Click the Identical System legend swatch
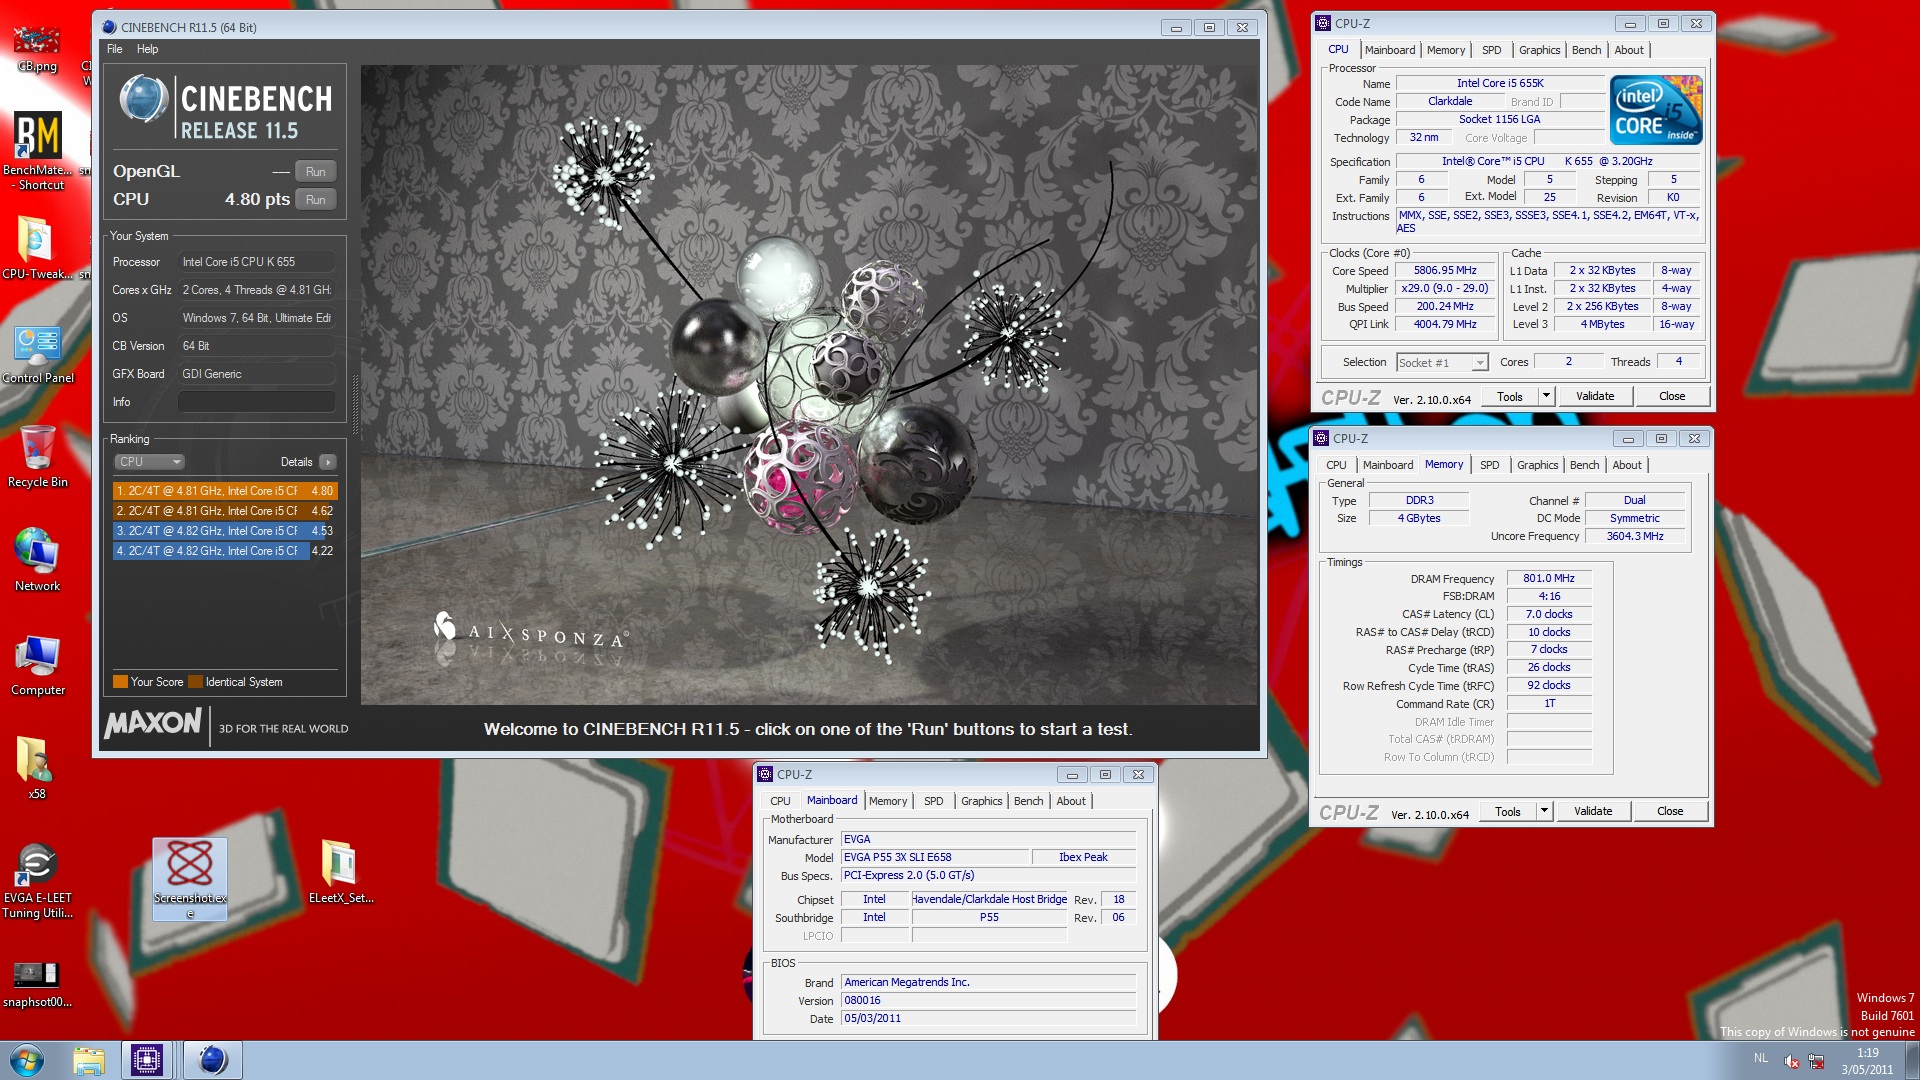This screenshot has width=1920, height=1080. (x=196, y=682)
